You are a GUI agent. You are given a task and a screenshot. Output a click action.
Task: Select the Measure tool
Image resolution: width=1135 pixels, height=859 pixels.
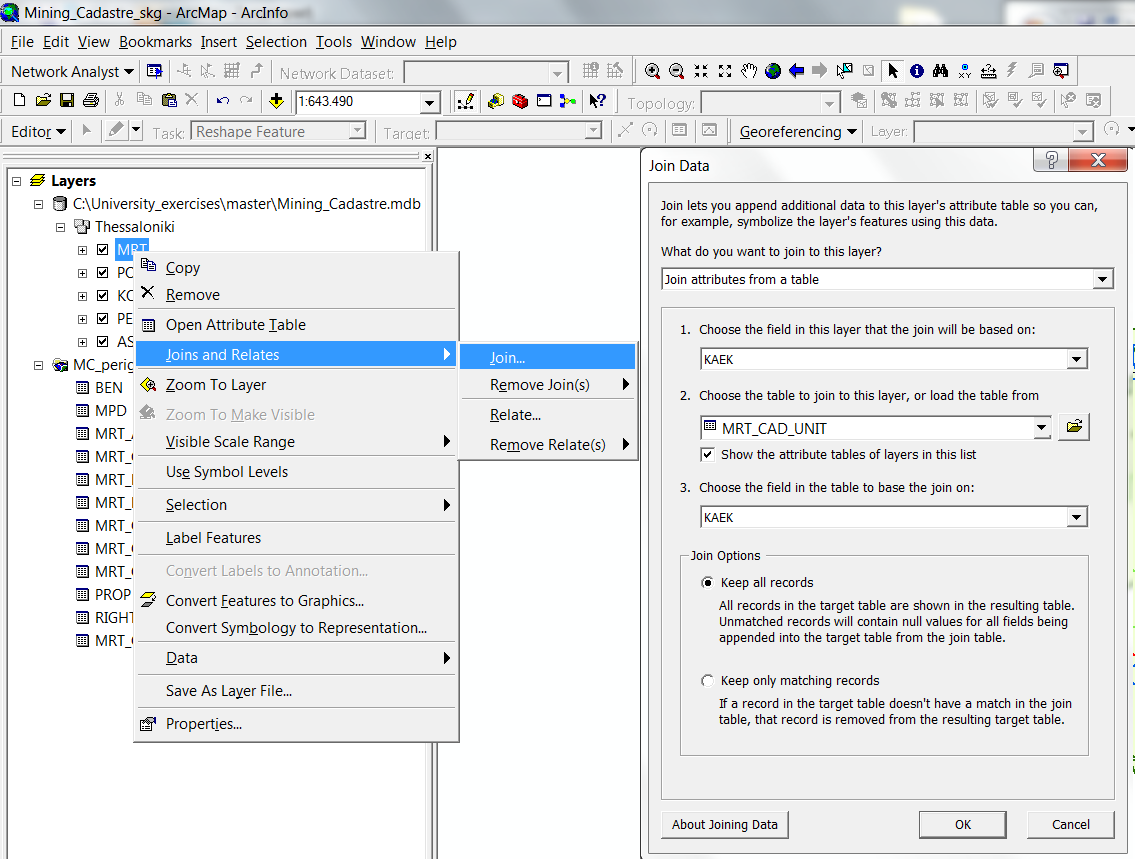[988, 71]
